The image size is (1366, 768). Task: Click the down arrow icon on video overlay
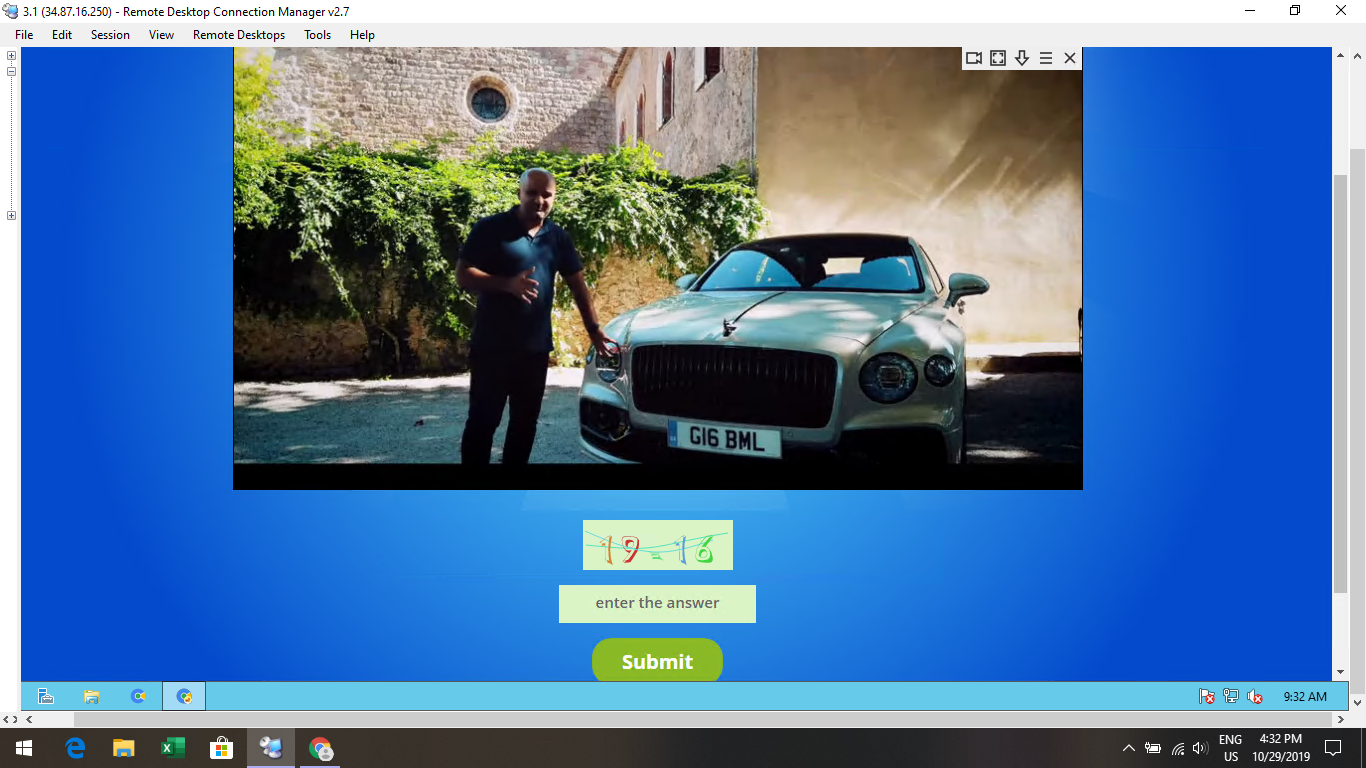click(1022, 58)
